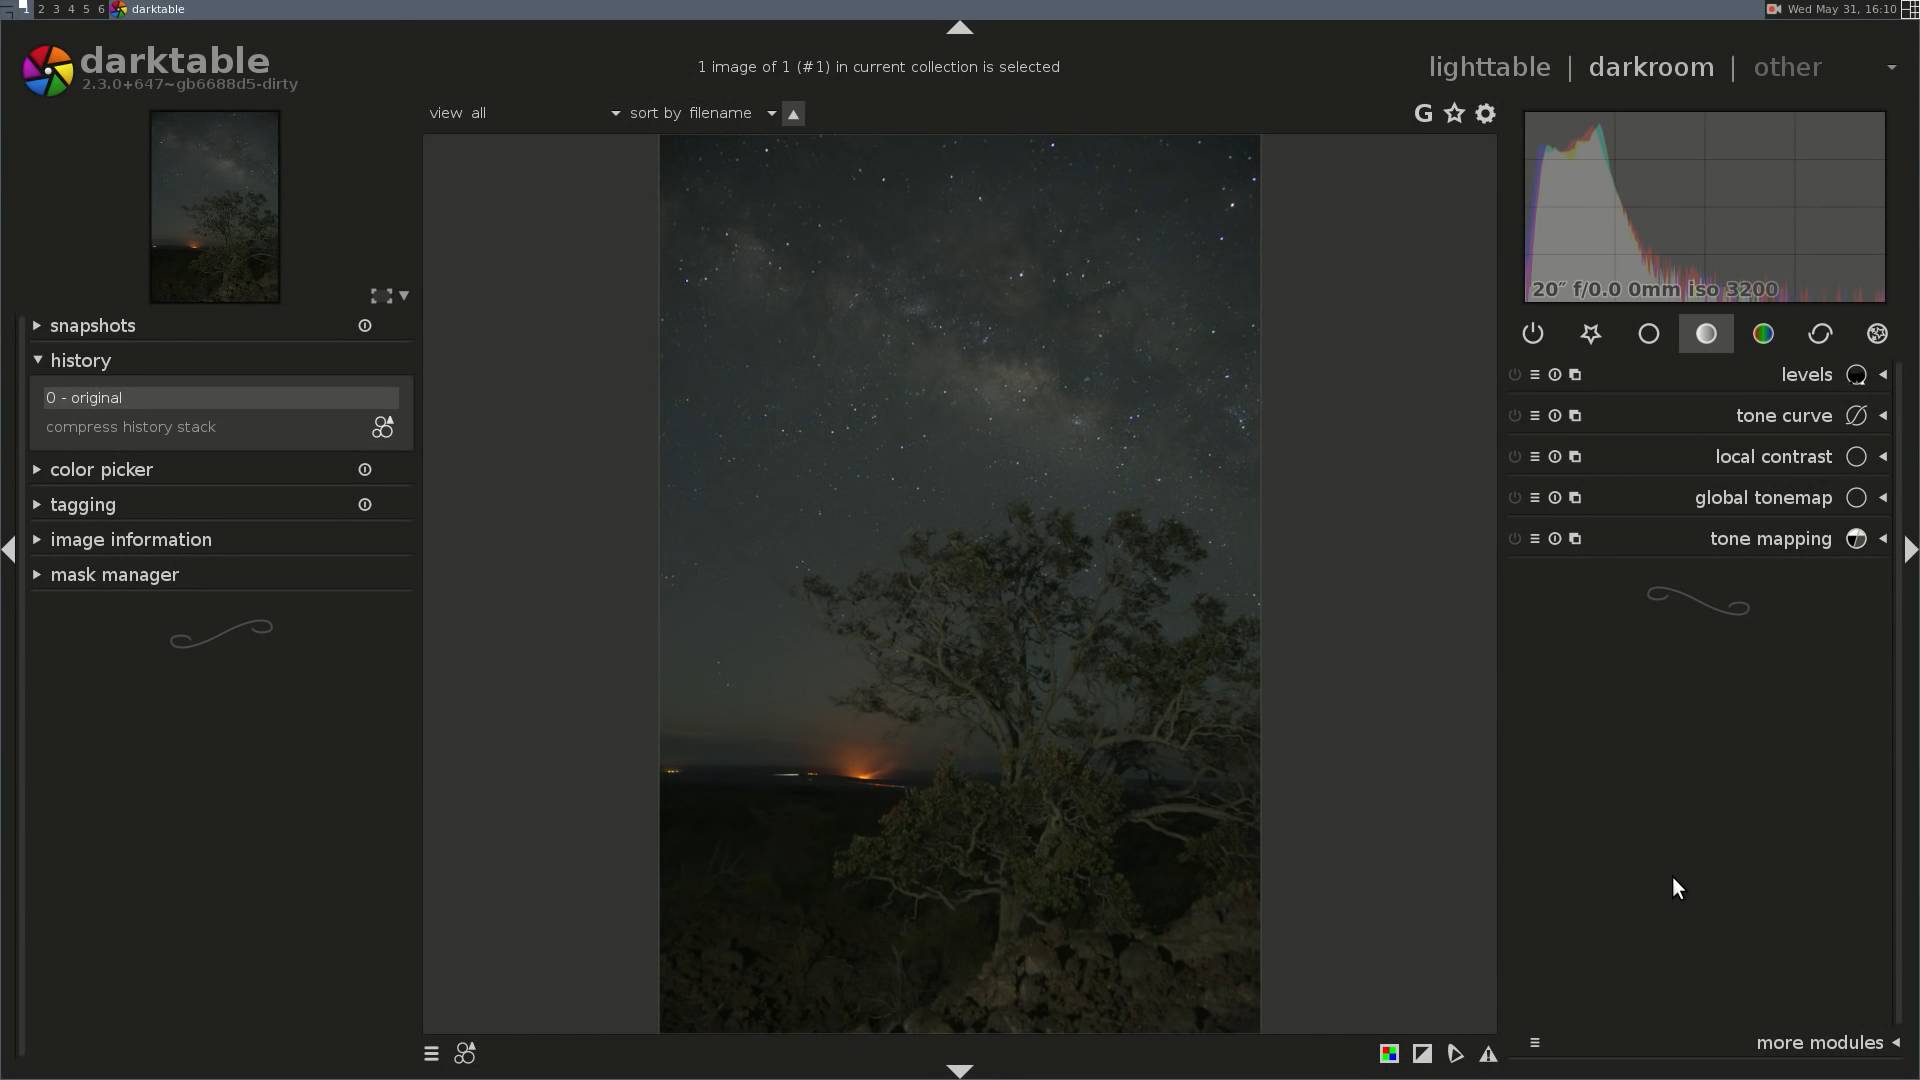Click compress history stack

(x=131, y=427)
